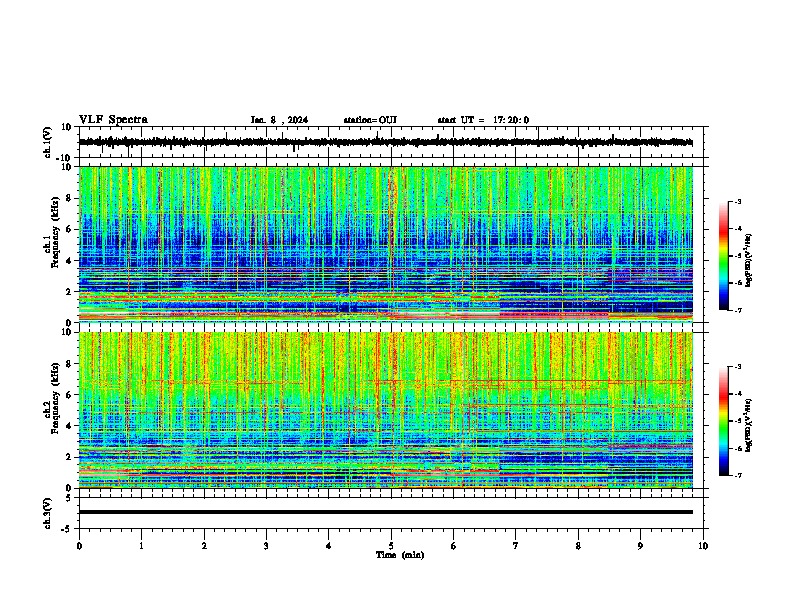This screenshot has width=792, height=612.
Task: Click ch.2 frequency axis tick "8"
Action: pos(69,364)
